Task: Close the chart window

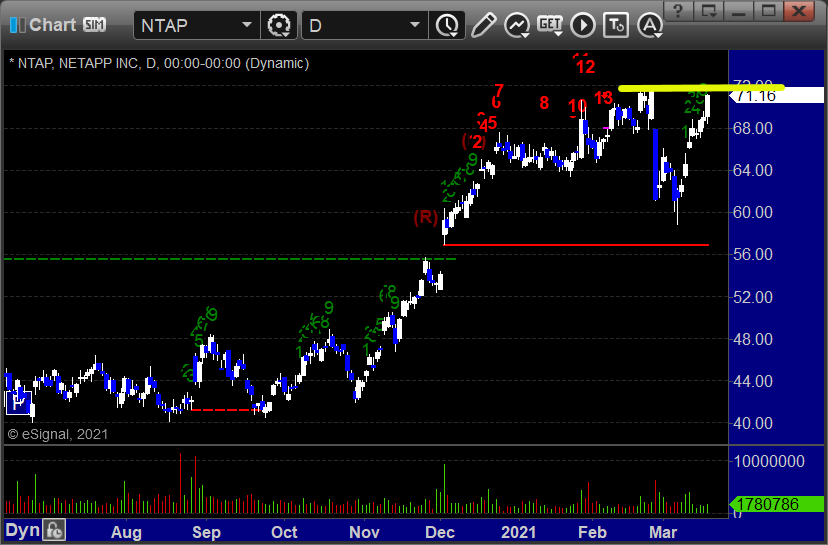Action: pyautogui.click(x=799, y=10)
